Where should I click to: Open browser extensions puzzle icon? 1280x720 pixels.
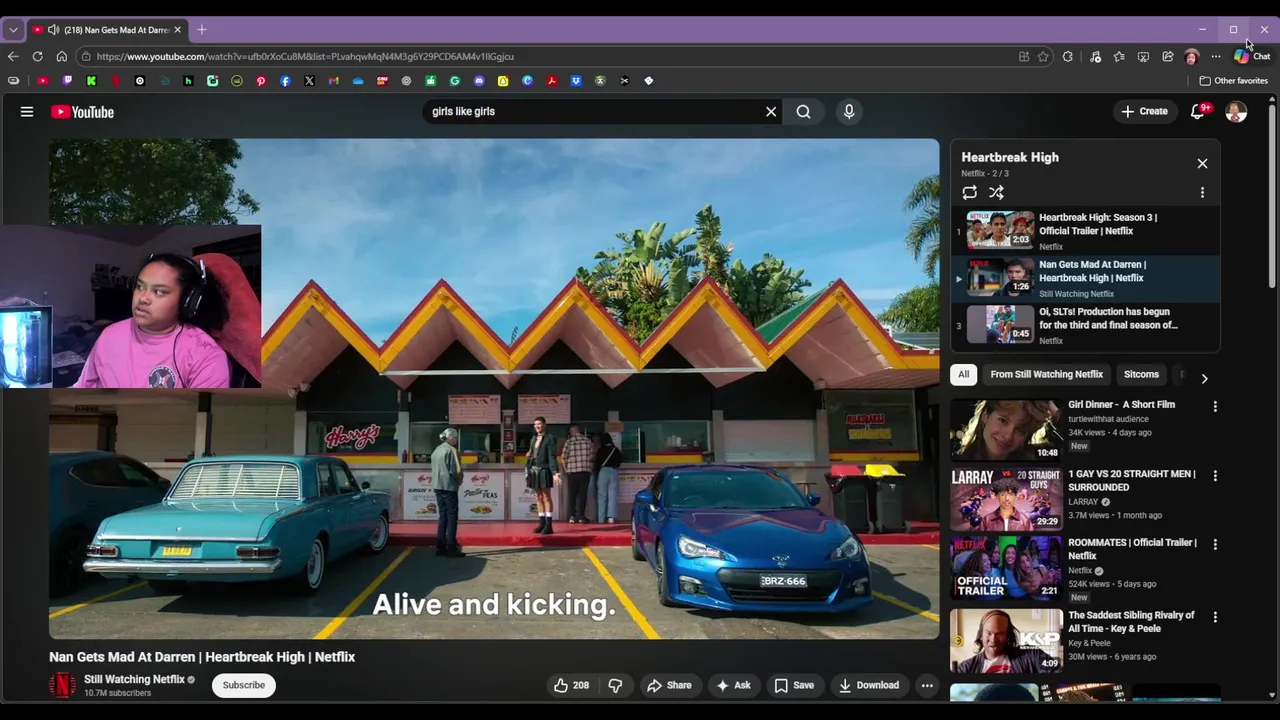tap(1068, 57)
